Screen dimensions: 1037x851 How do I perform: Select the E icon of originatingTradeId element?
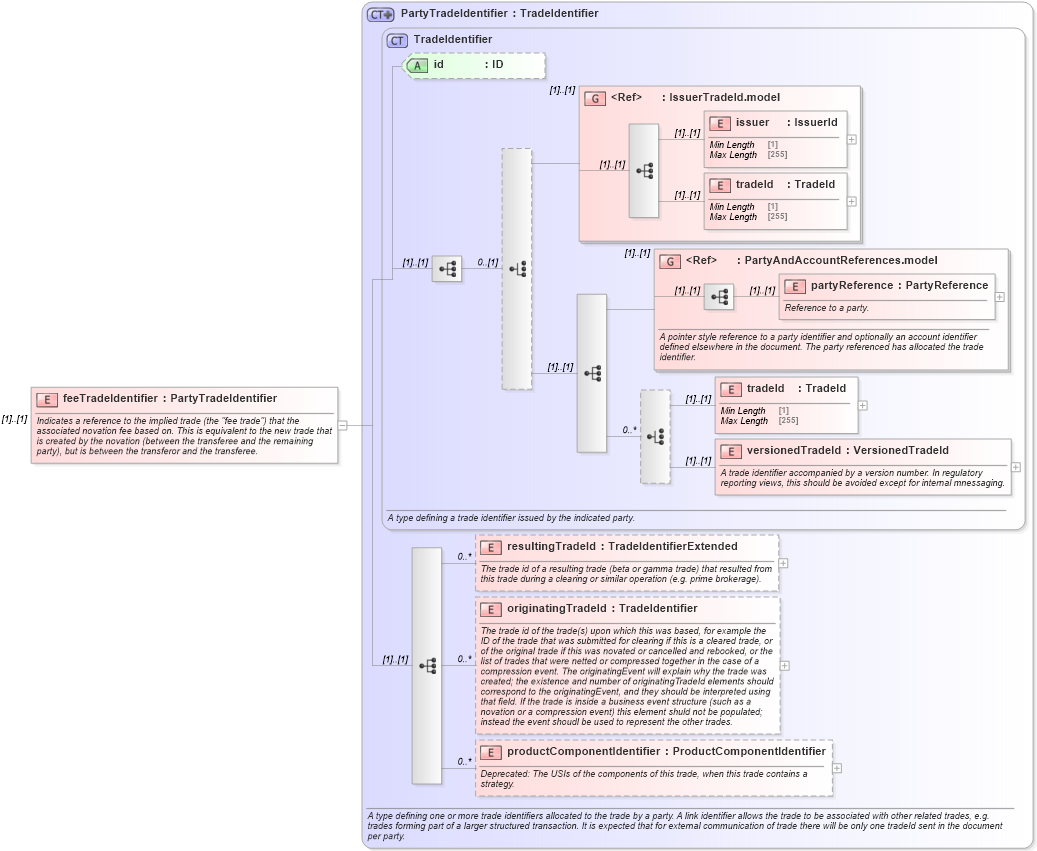[x=490, y=608]
